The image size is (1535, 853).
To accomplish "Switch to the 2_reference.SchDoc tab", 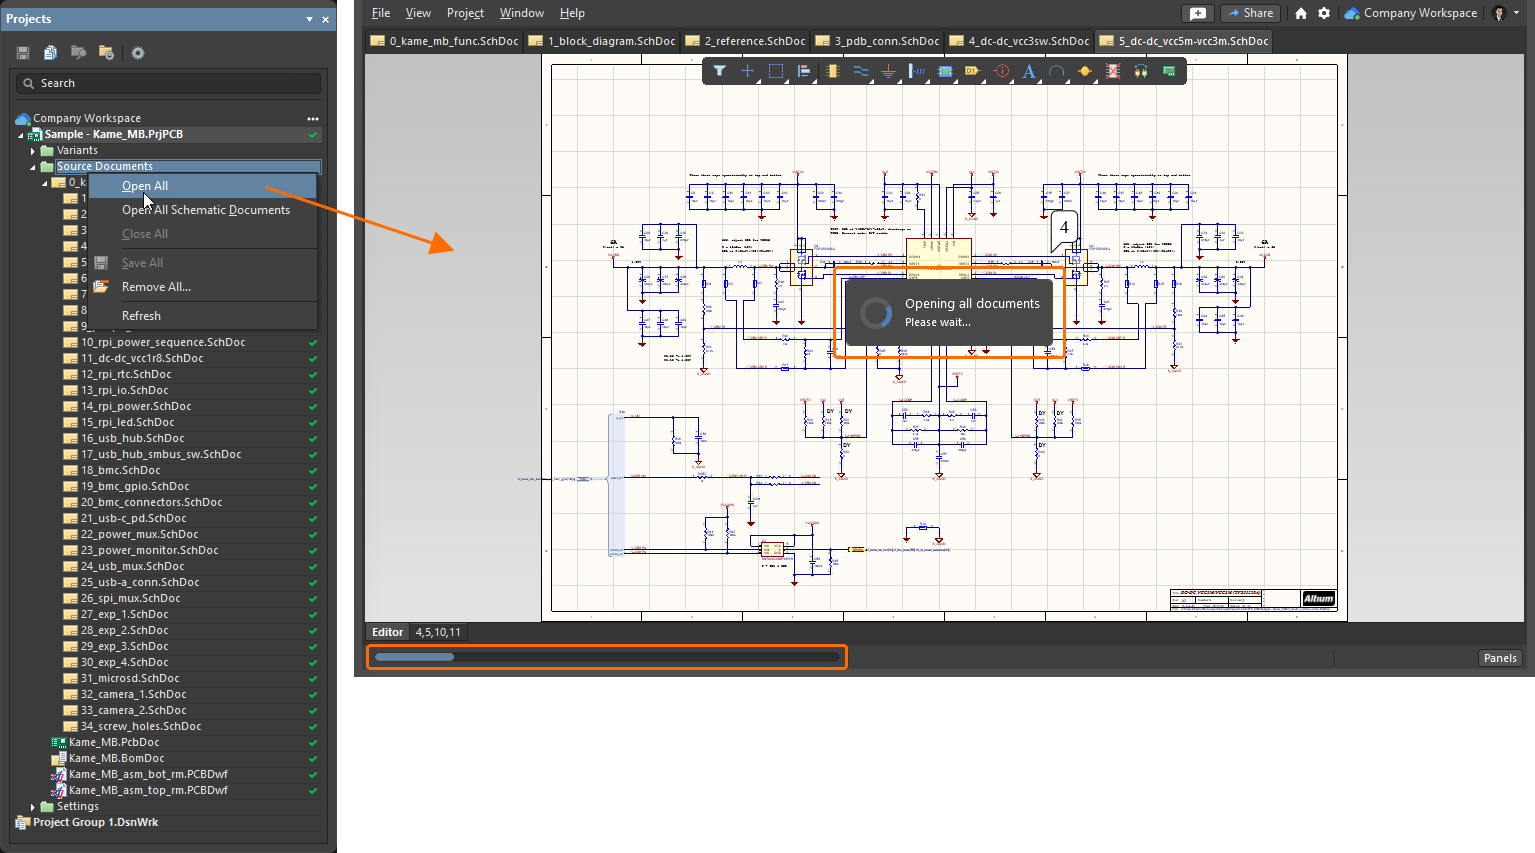I will click(745, 41).
